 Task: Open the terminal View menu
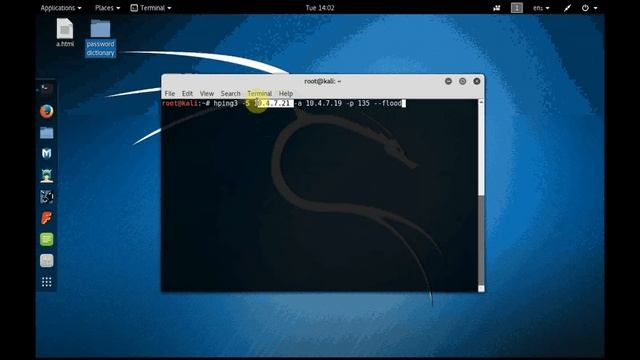pos(207,93)
